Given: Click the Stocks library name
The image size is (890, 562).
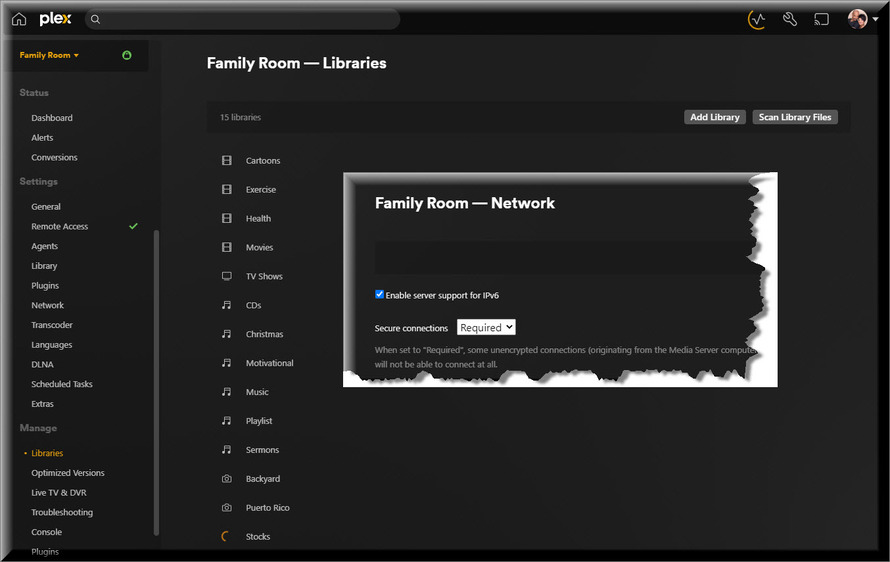Looking at the screenshot, I should (258, 537).
